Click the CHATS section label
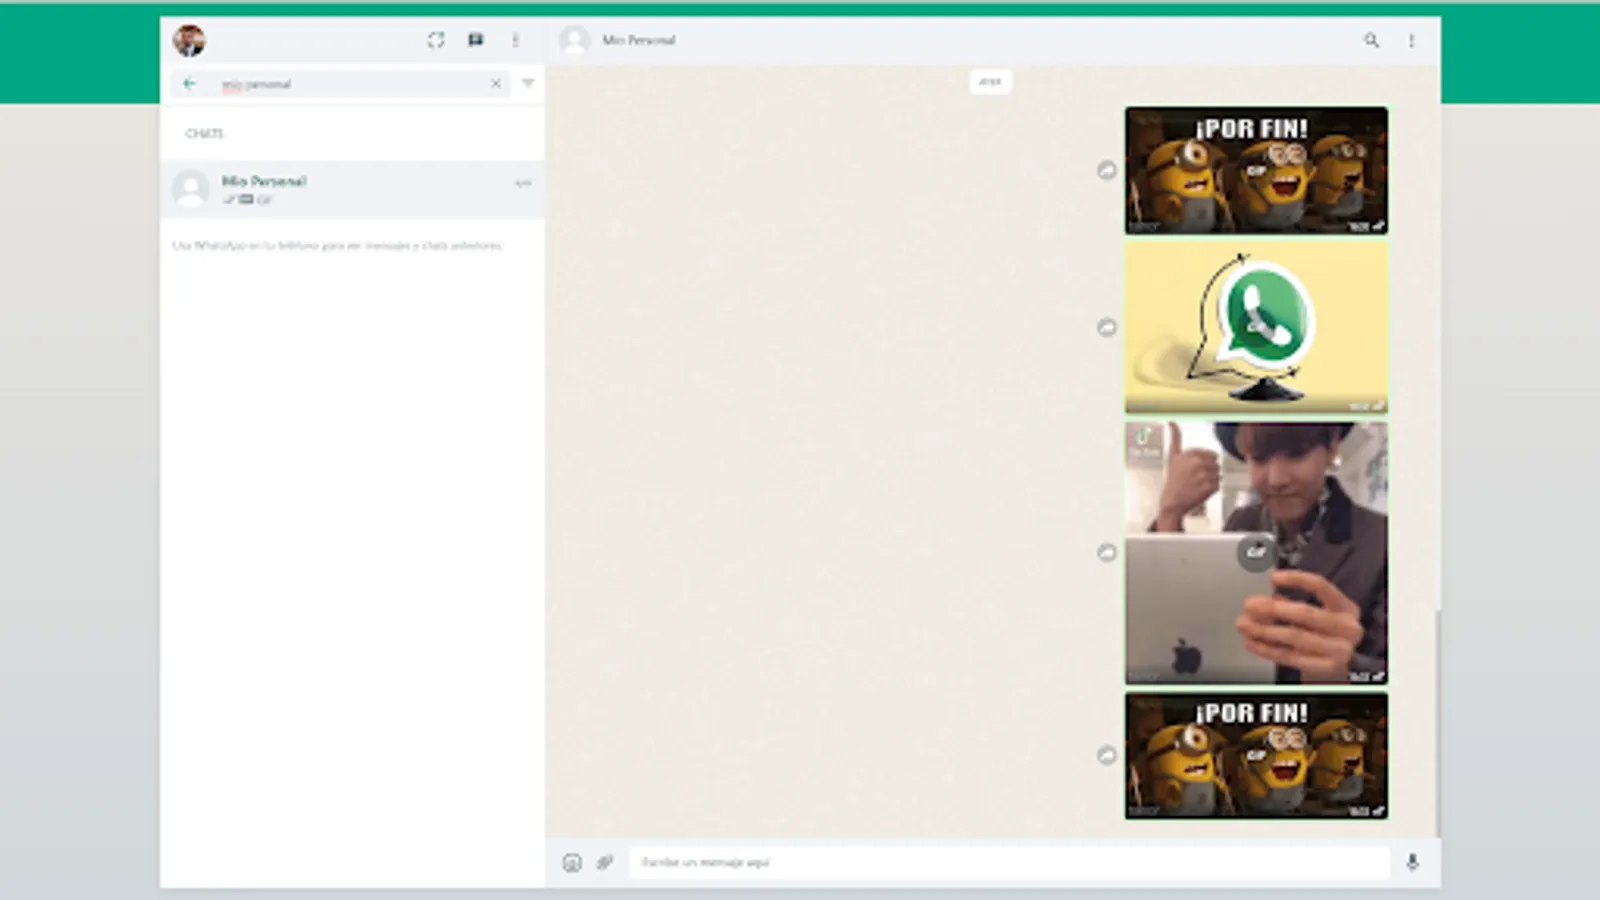 pos(204,133)
